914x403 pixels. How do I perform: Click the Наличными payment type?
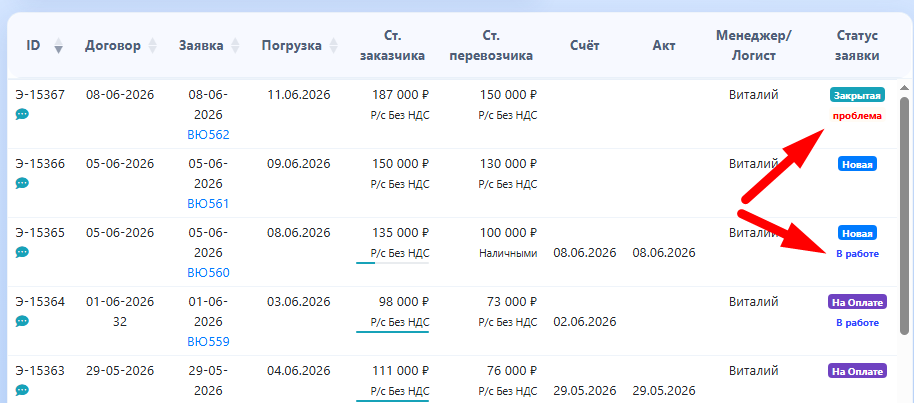(x=508, y=253)
